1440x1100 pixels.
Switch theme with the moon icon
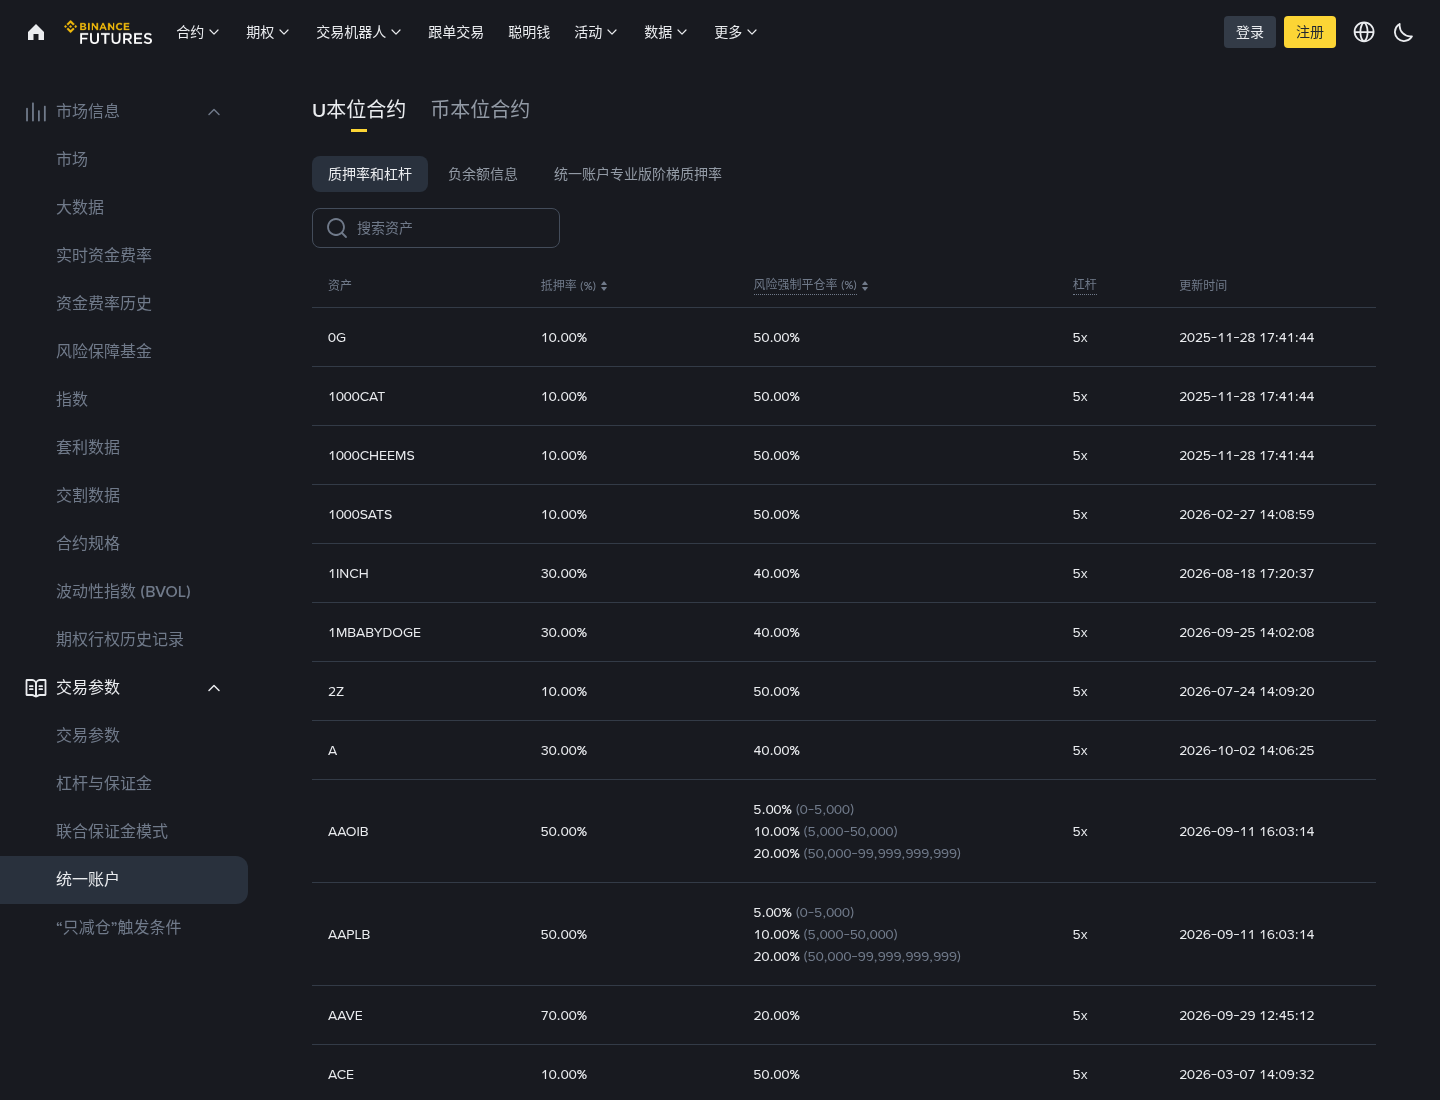[1404, 32]
